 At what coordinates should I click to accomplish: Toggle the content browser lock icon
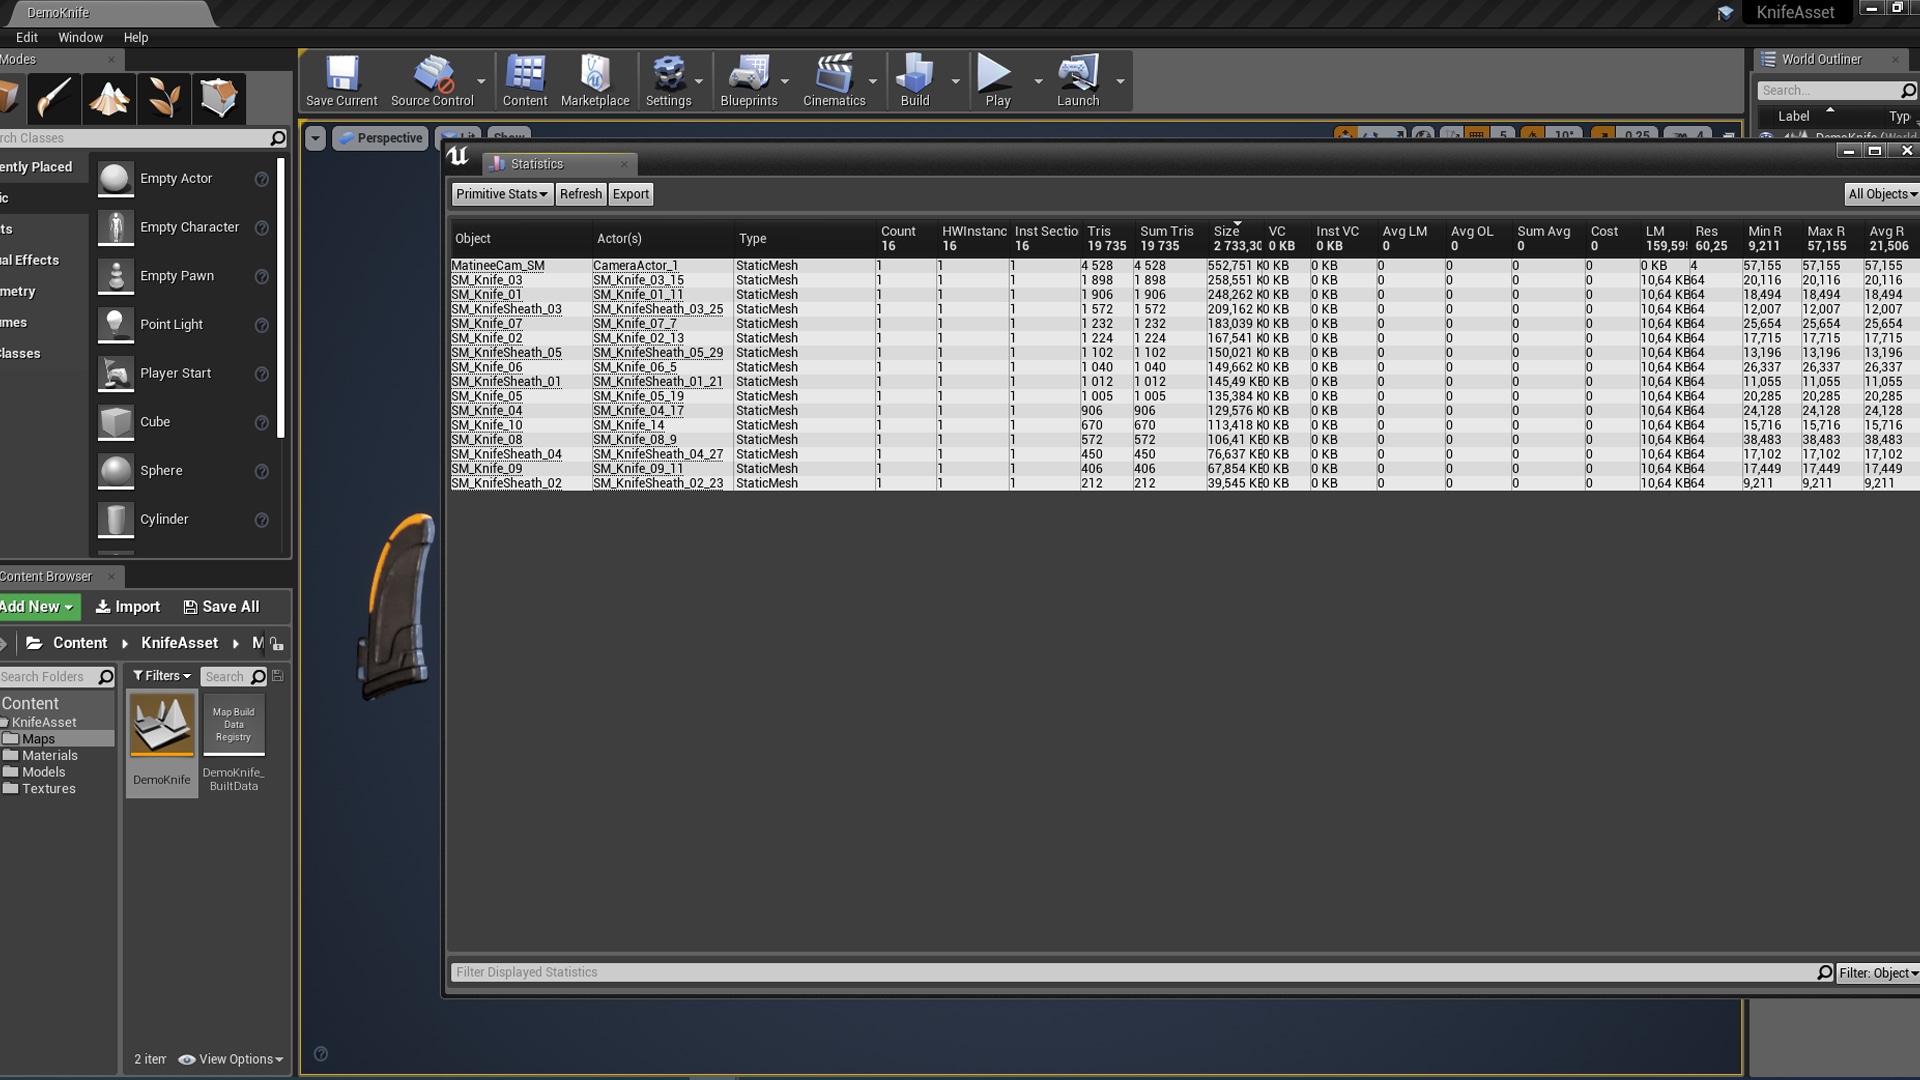coord(277,644)
